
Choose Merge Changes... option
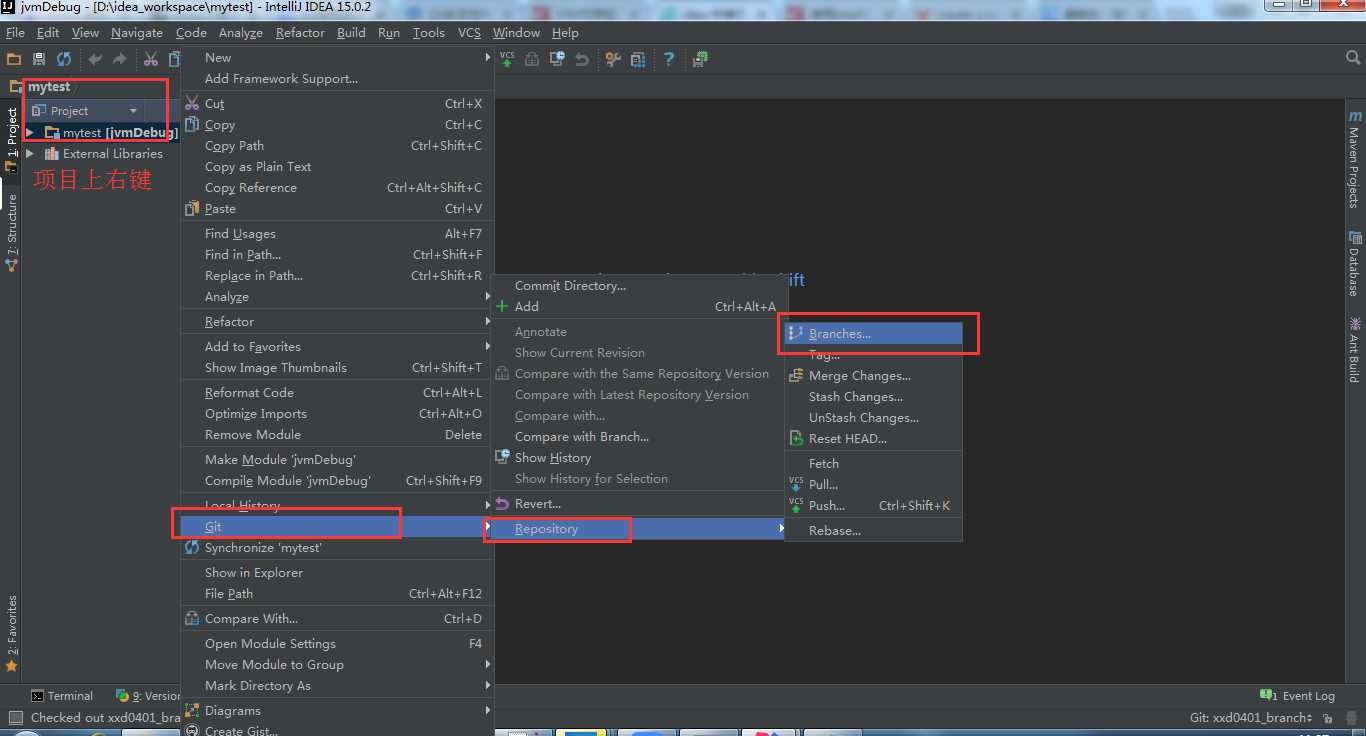(x=873, y=376)
